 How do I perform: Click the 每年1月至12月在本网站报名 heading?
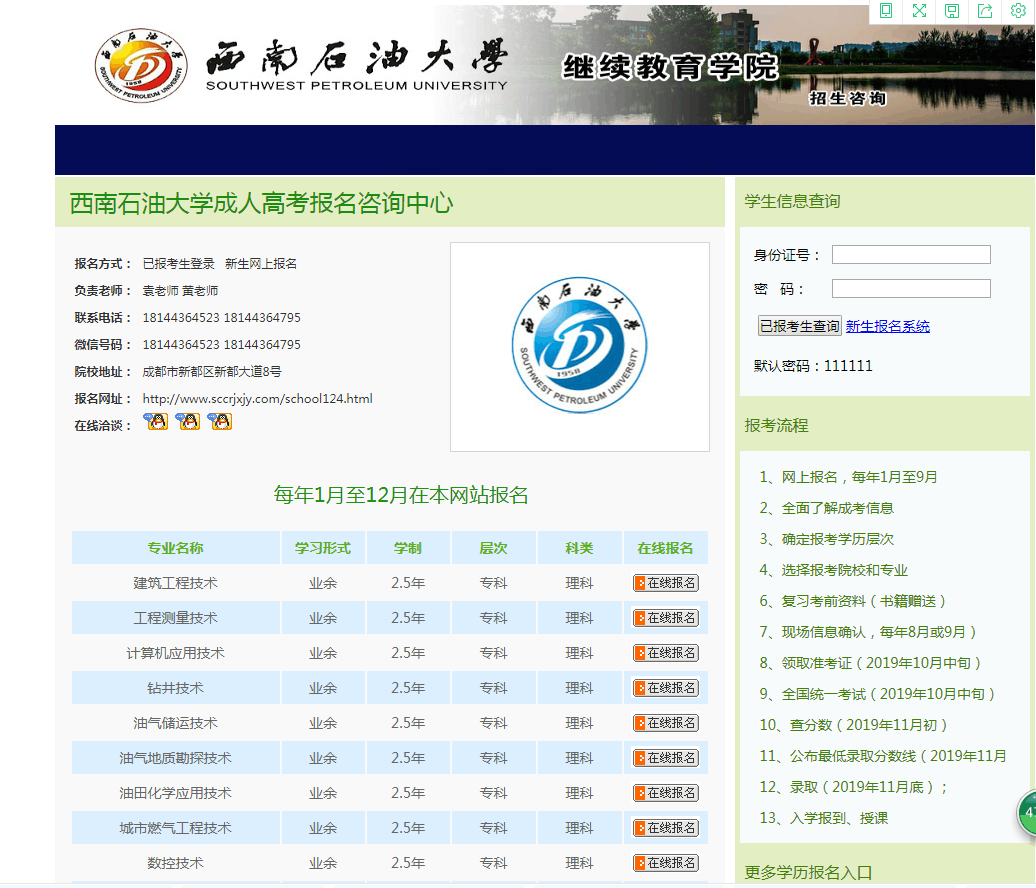click(401, 495)
